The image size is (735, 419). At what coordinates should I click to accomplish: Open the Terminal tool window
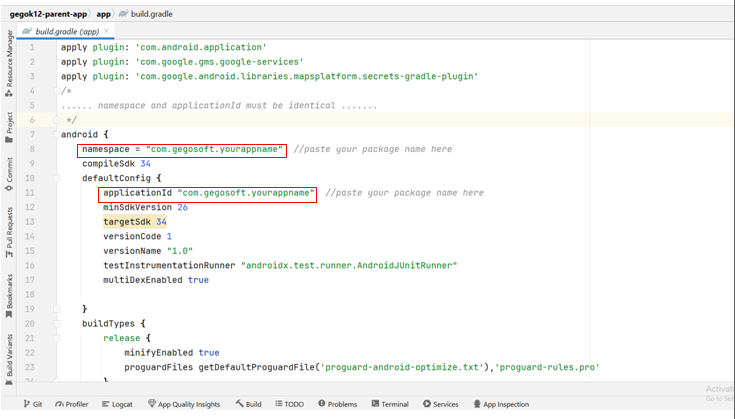coord(390,404)
